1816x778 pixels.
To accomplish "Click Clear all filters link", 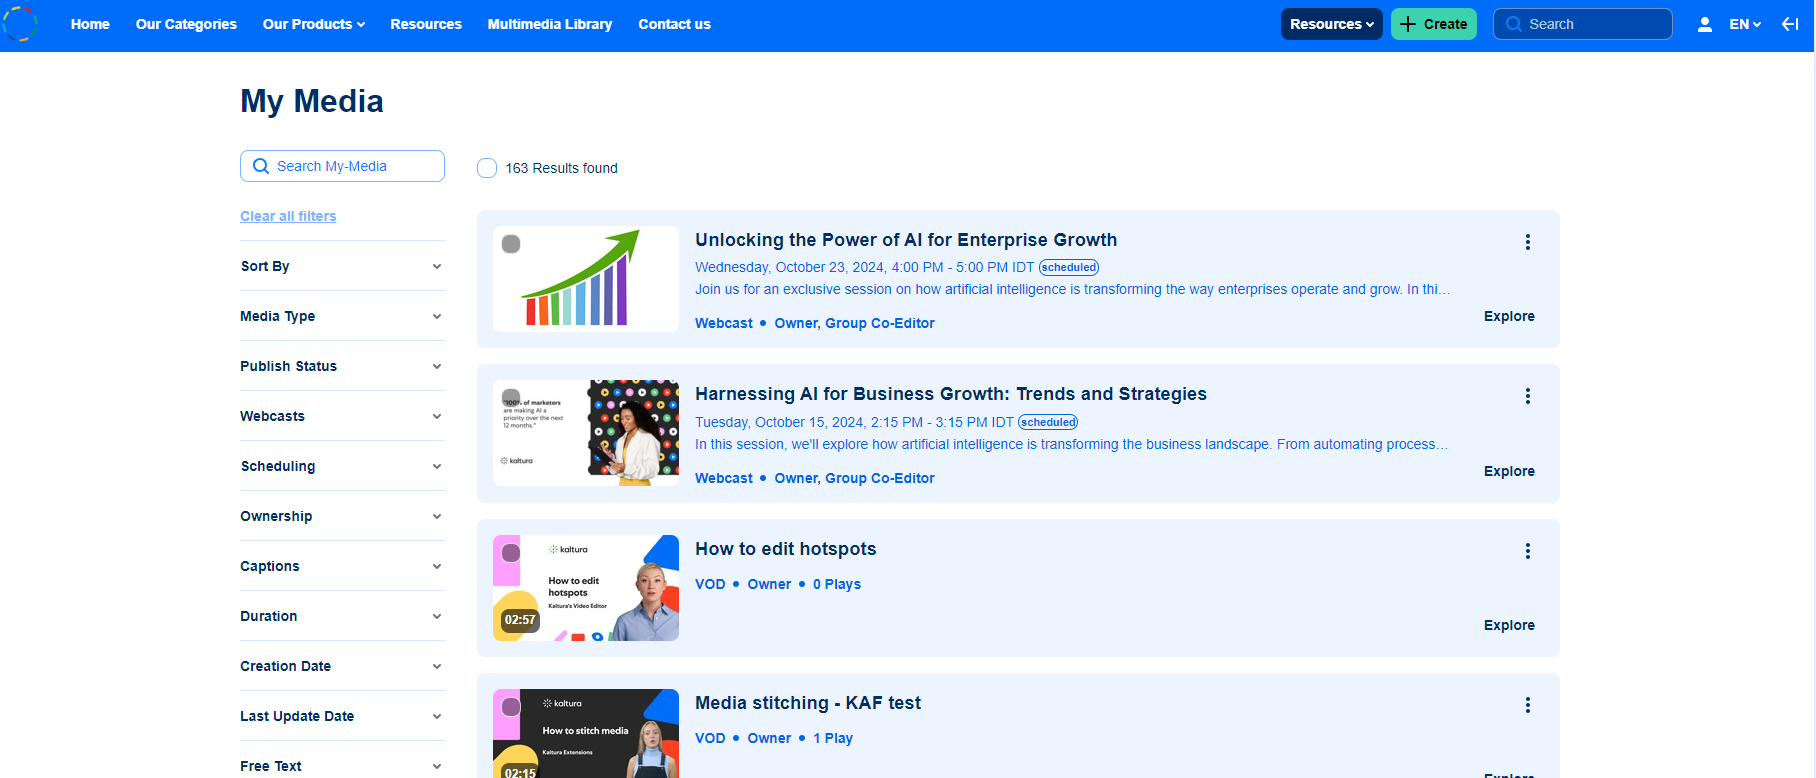I will (x=288, y=216).
